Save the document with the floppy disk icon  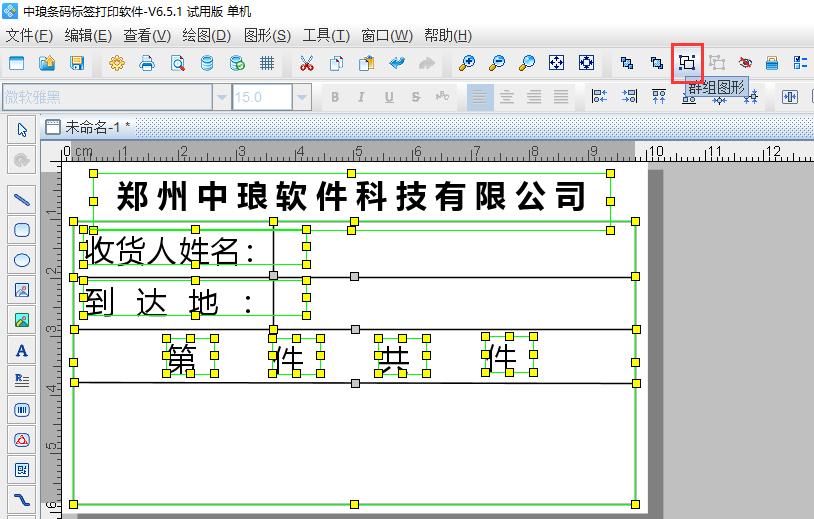point(77,63)
